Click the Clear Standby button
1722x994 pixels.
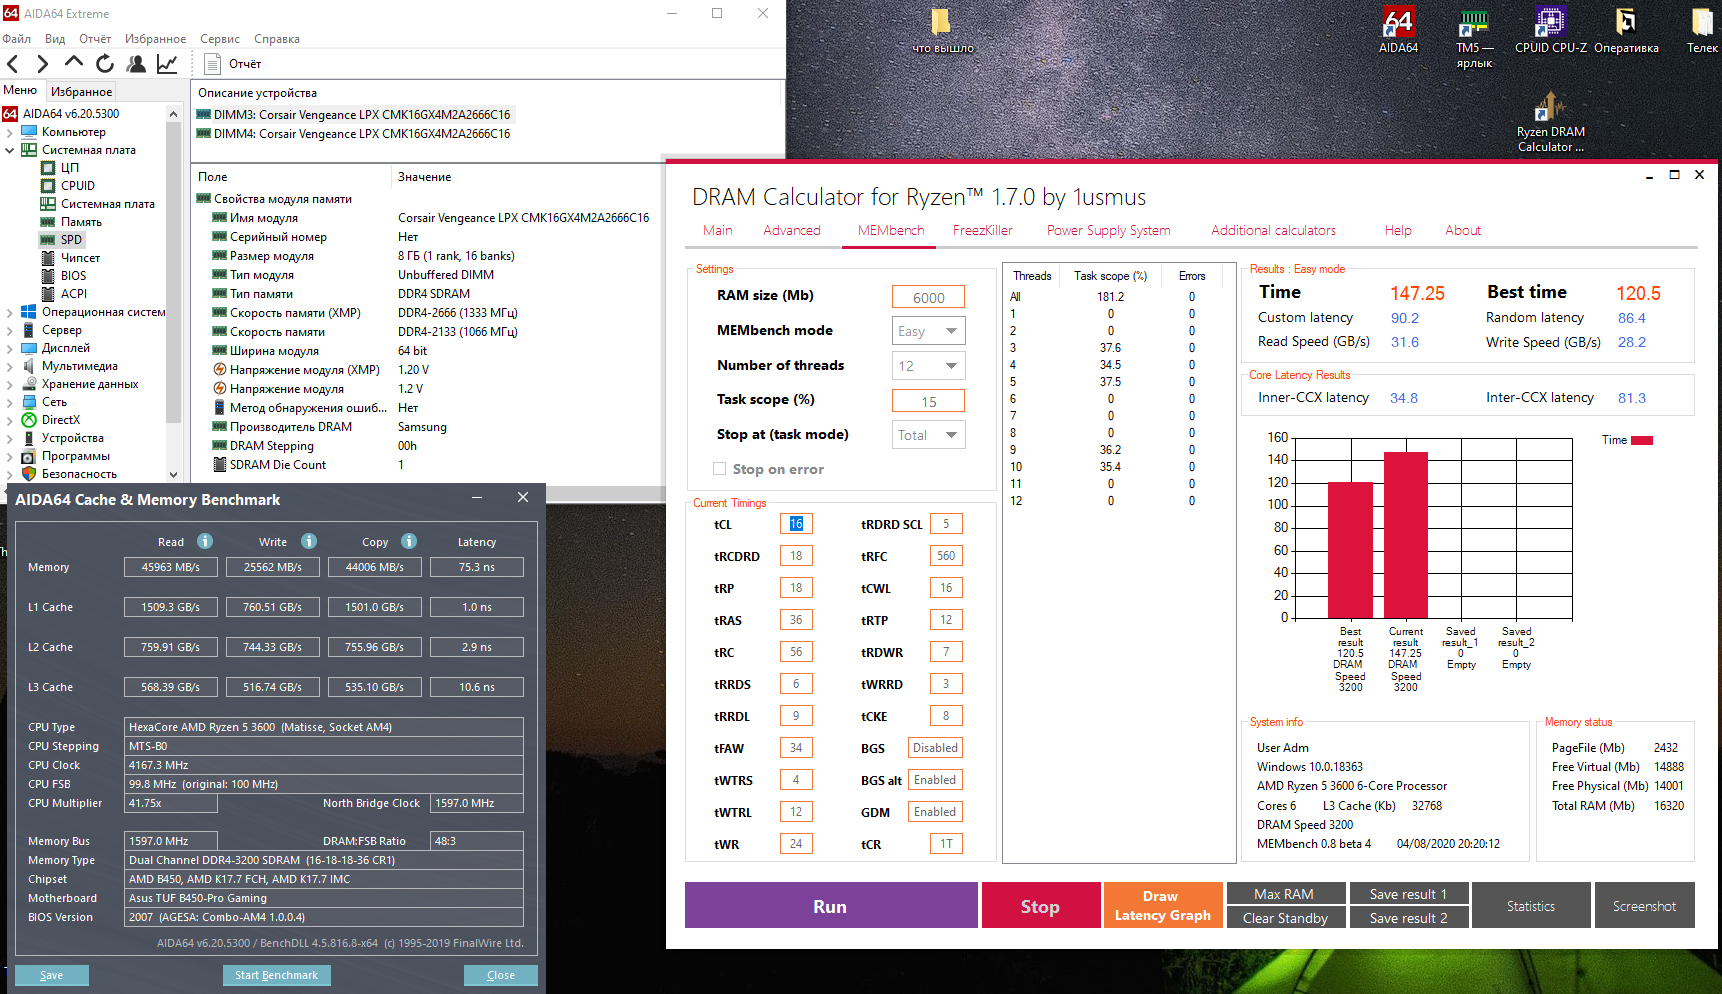coord(1284,918)
